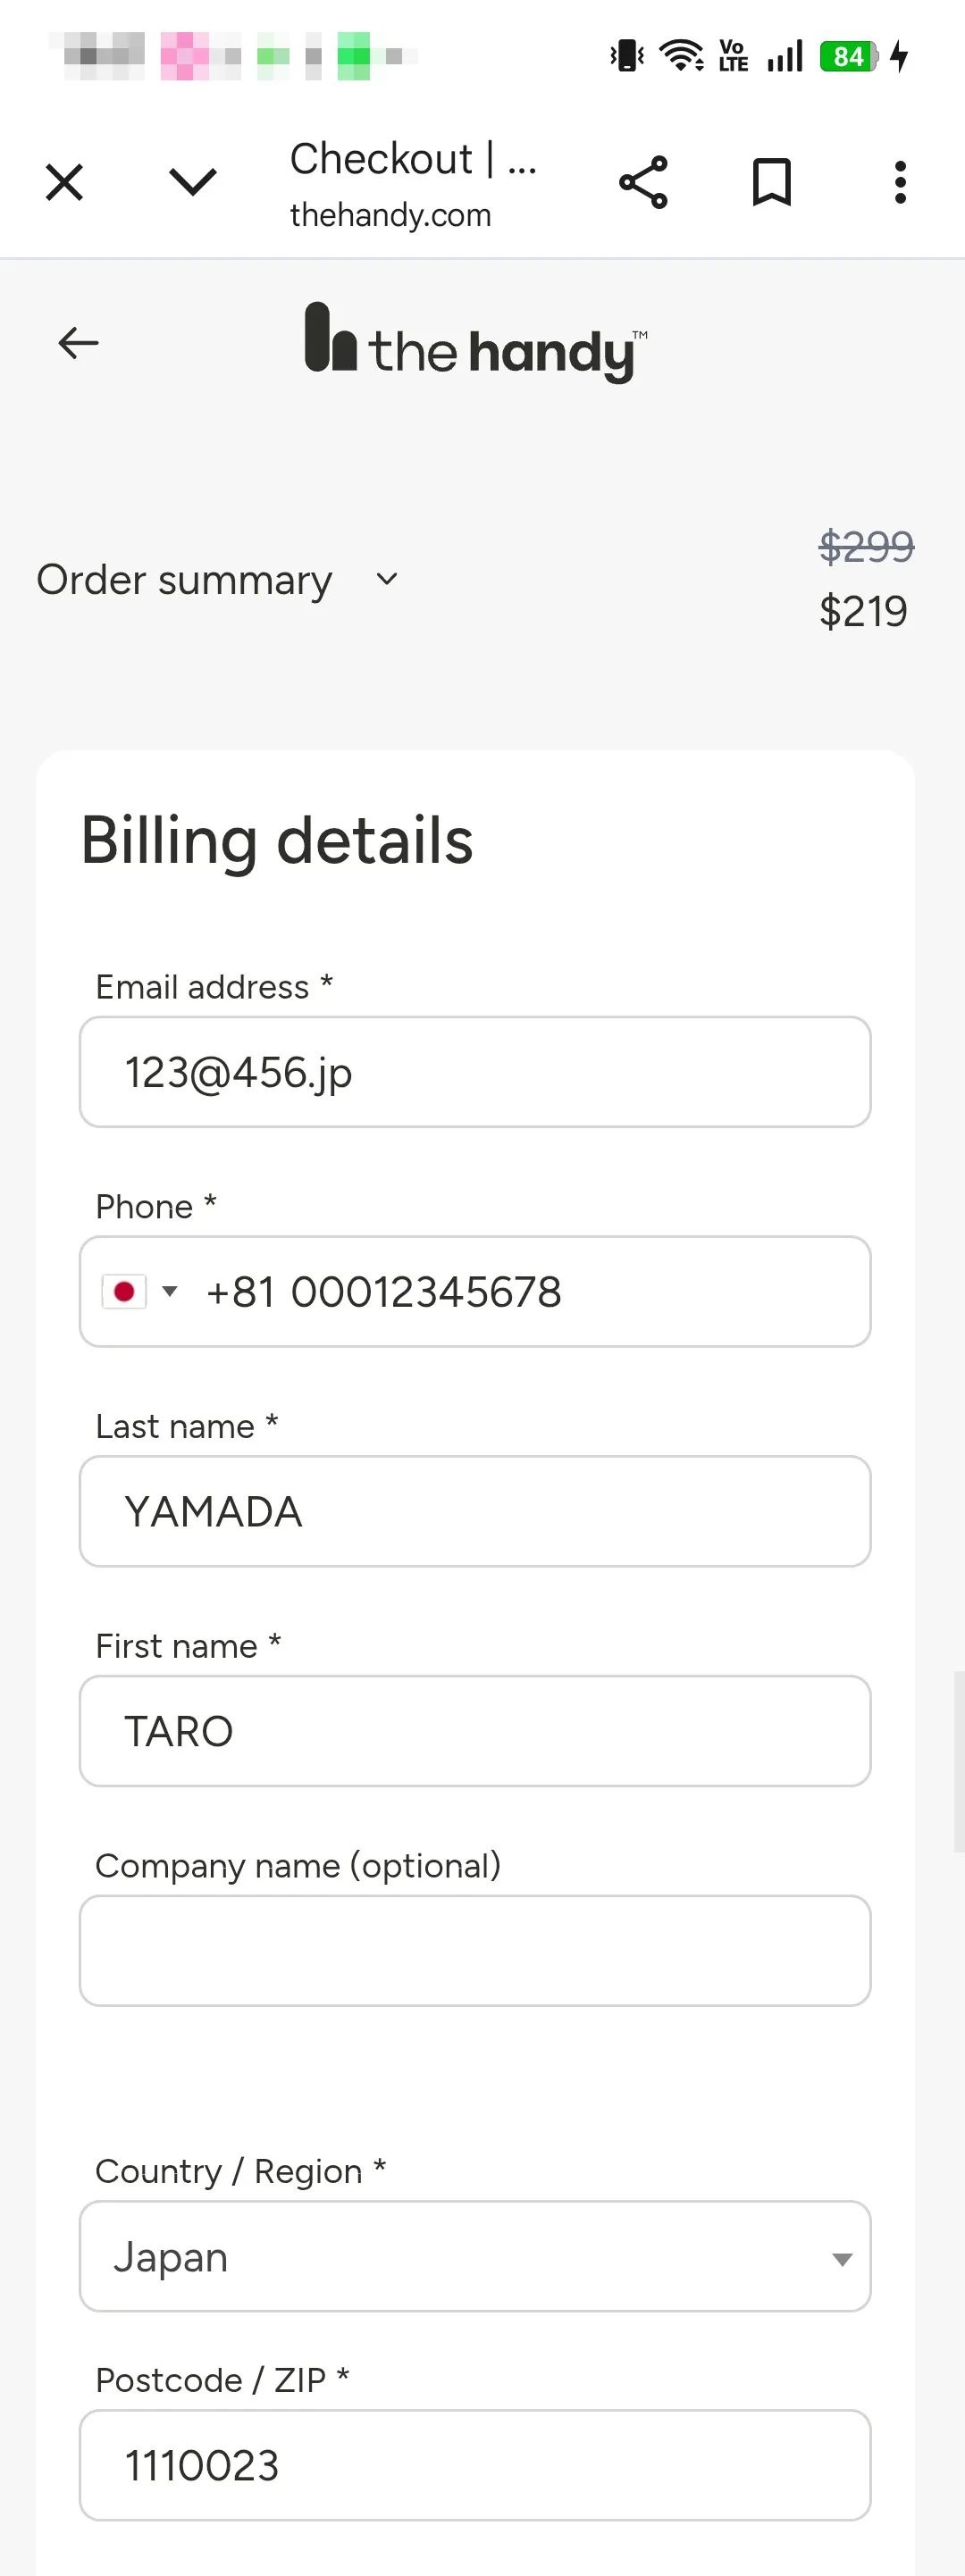This screenshot has height=2576, width=965.
Task: Close the in-app browser tab
Action: pos(65,183)
